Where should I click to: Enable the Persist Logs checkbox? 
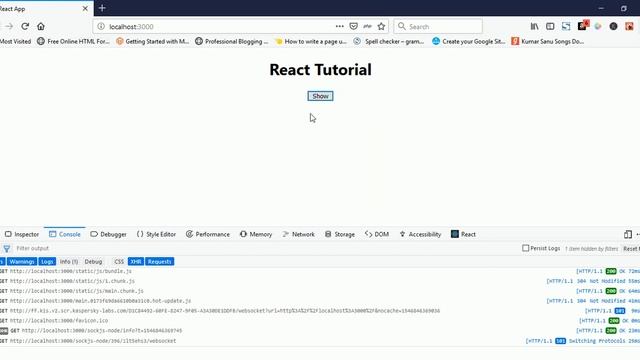click(x=526, y=248)
